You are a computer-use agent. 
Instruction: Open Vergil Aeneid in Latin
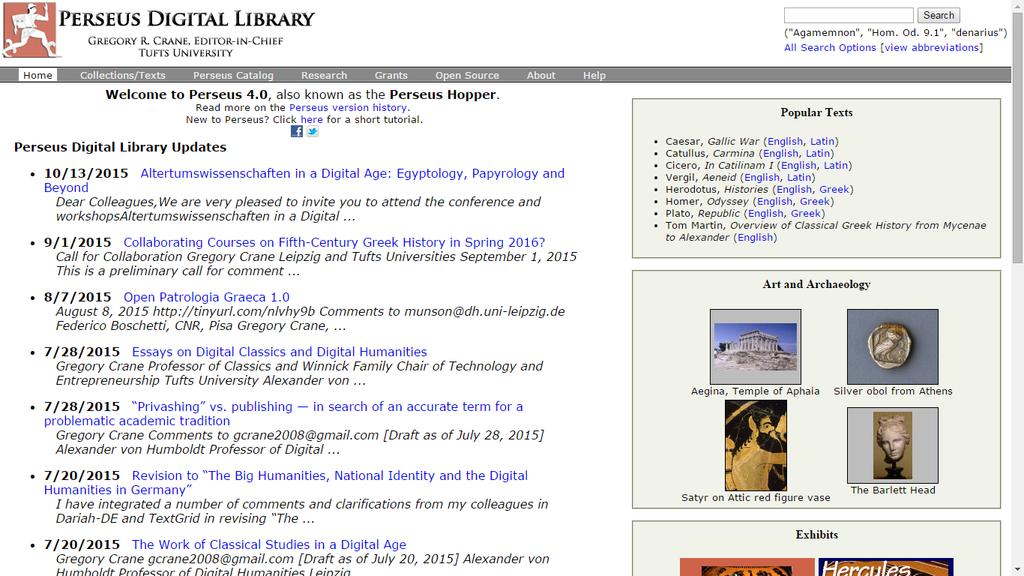(x=799, y=178)
